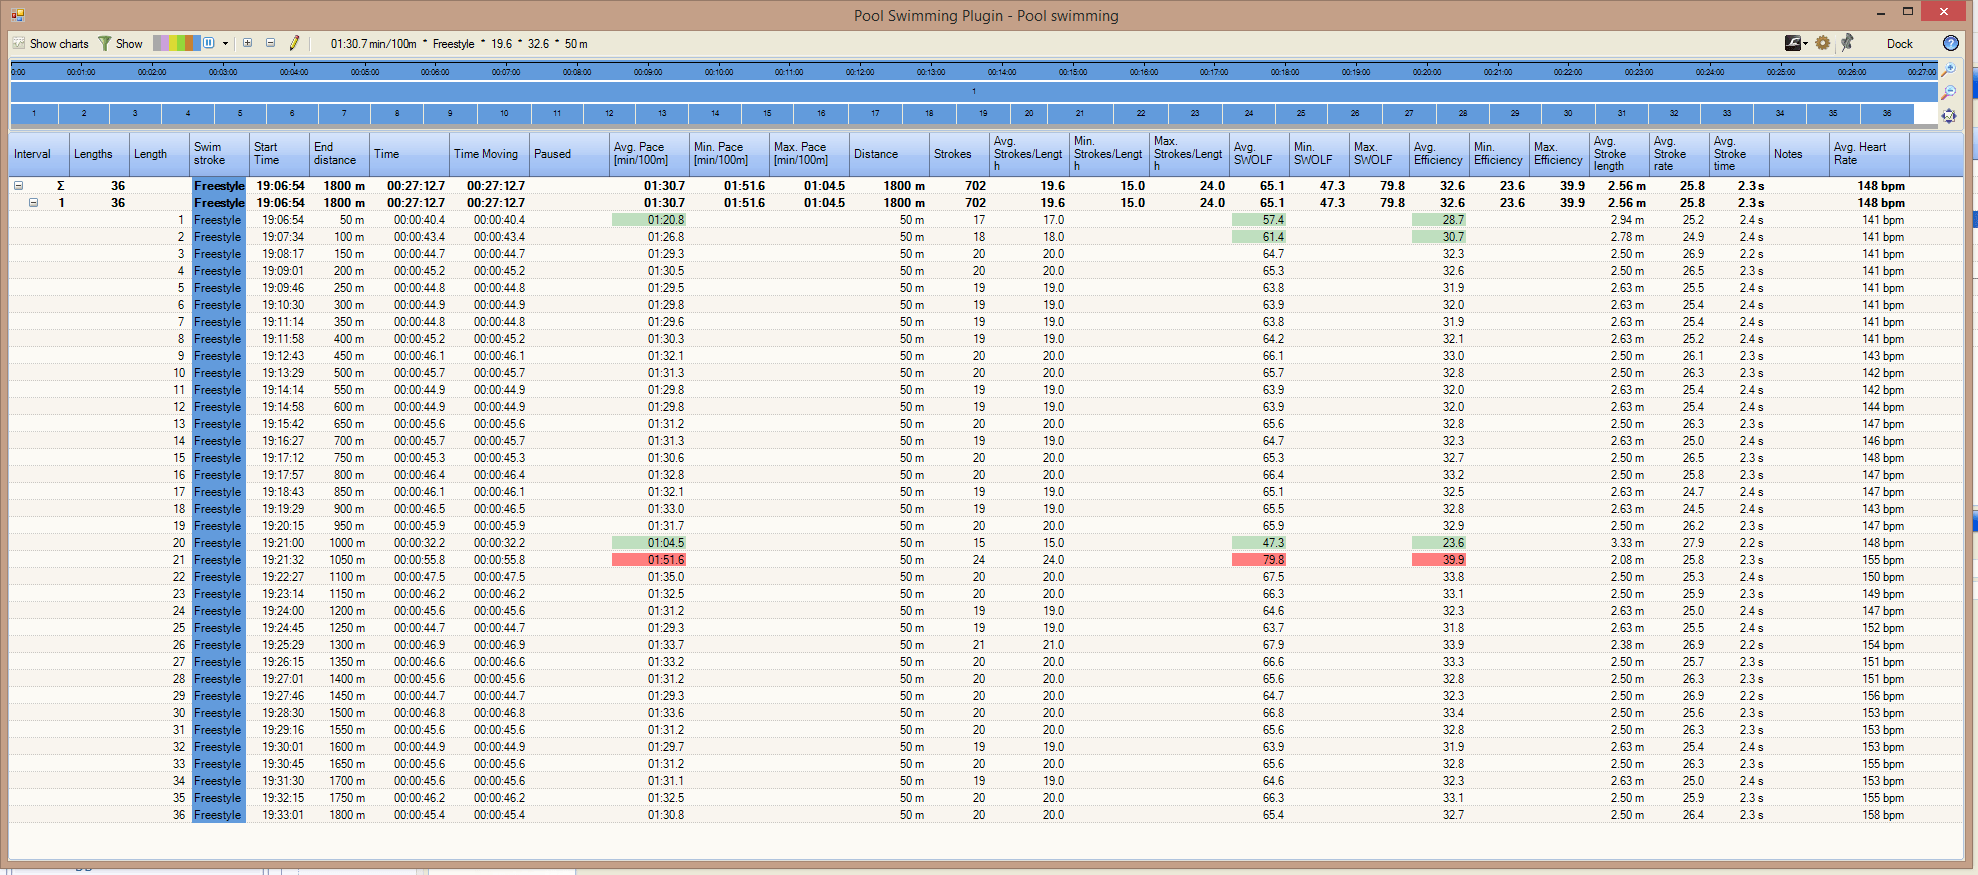Click start time 19:06:54 in length 1
1978x875 pixels.
(x=283, y=220)
